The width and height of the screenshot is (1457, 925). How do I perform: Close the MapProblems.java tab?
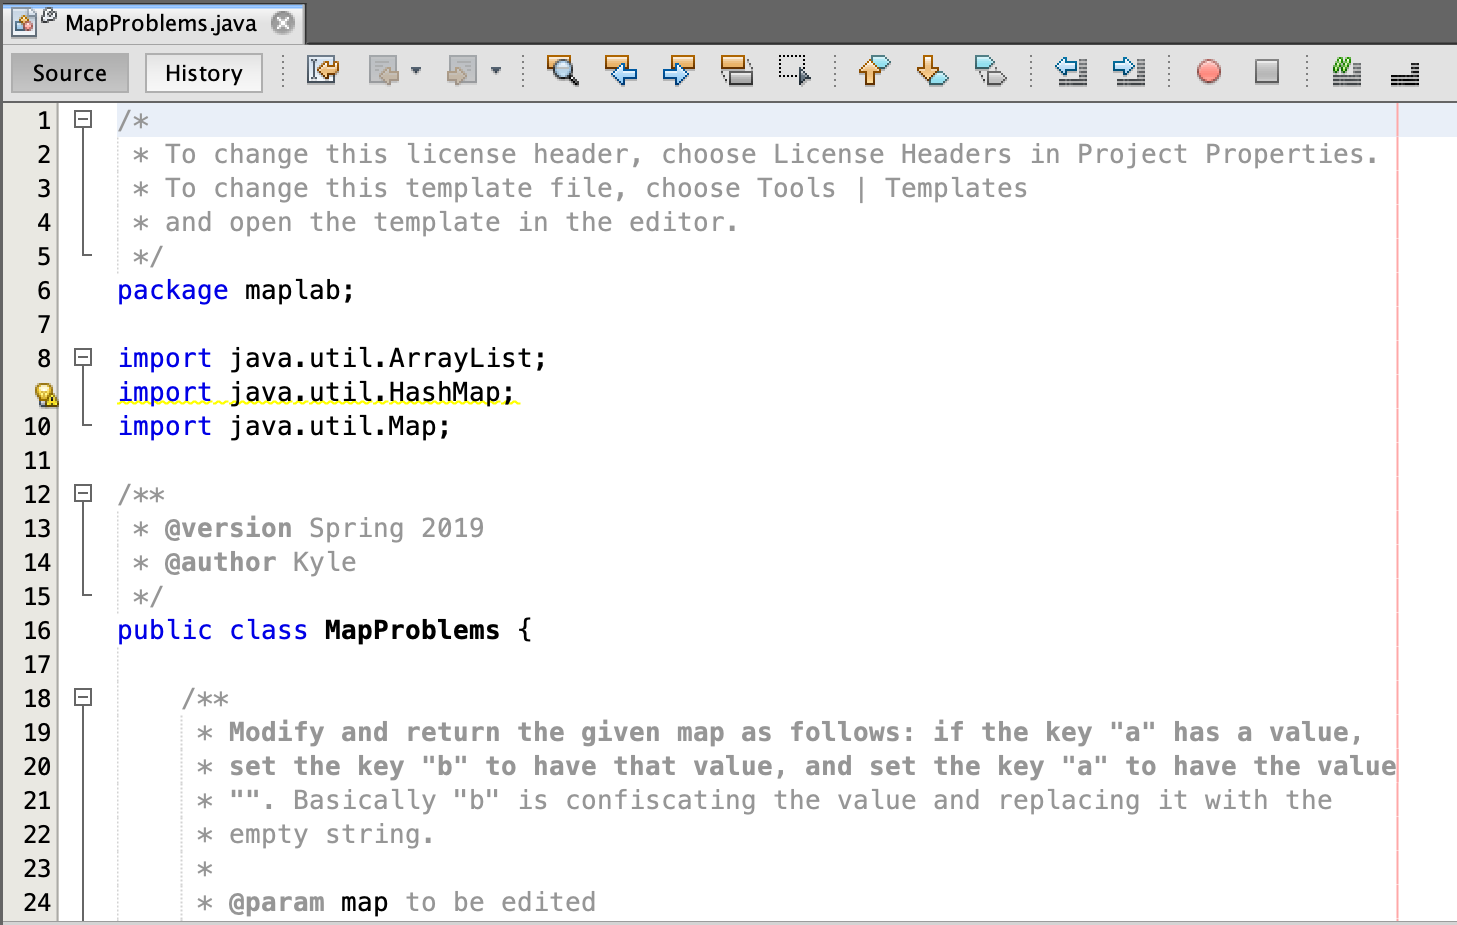click(284, 22)
